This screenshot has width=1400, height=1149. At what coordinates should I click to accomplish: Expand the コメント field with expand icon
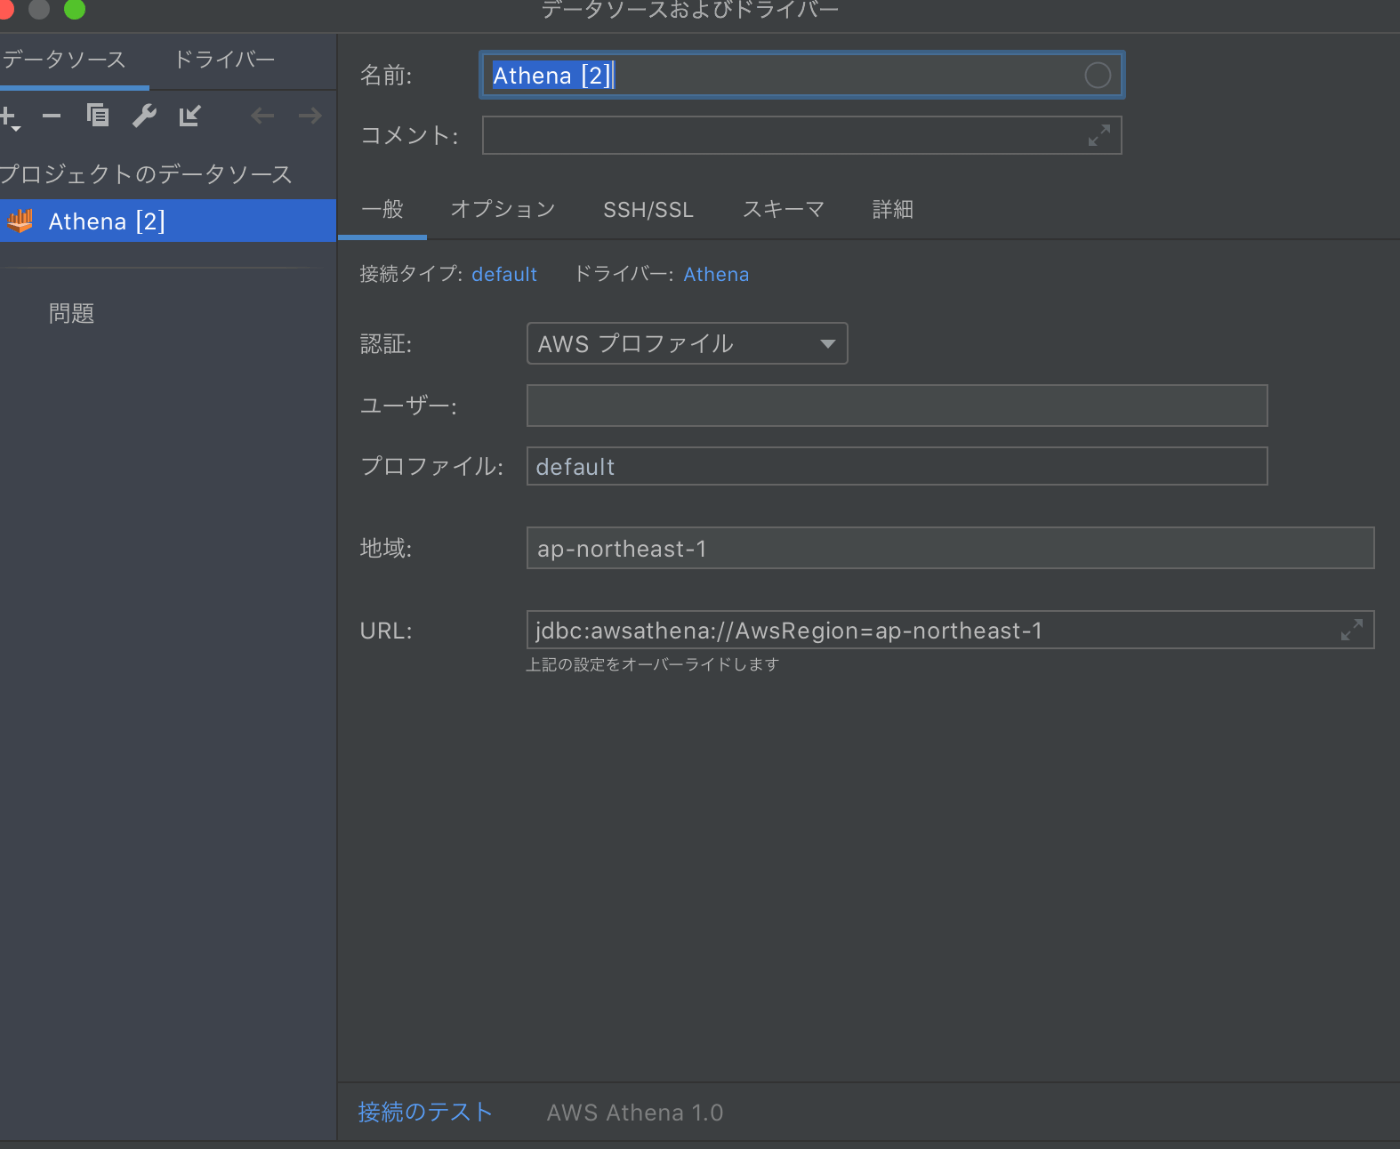click(x=1099, y=135)
